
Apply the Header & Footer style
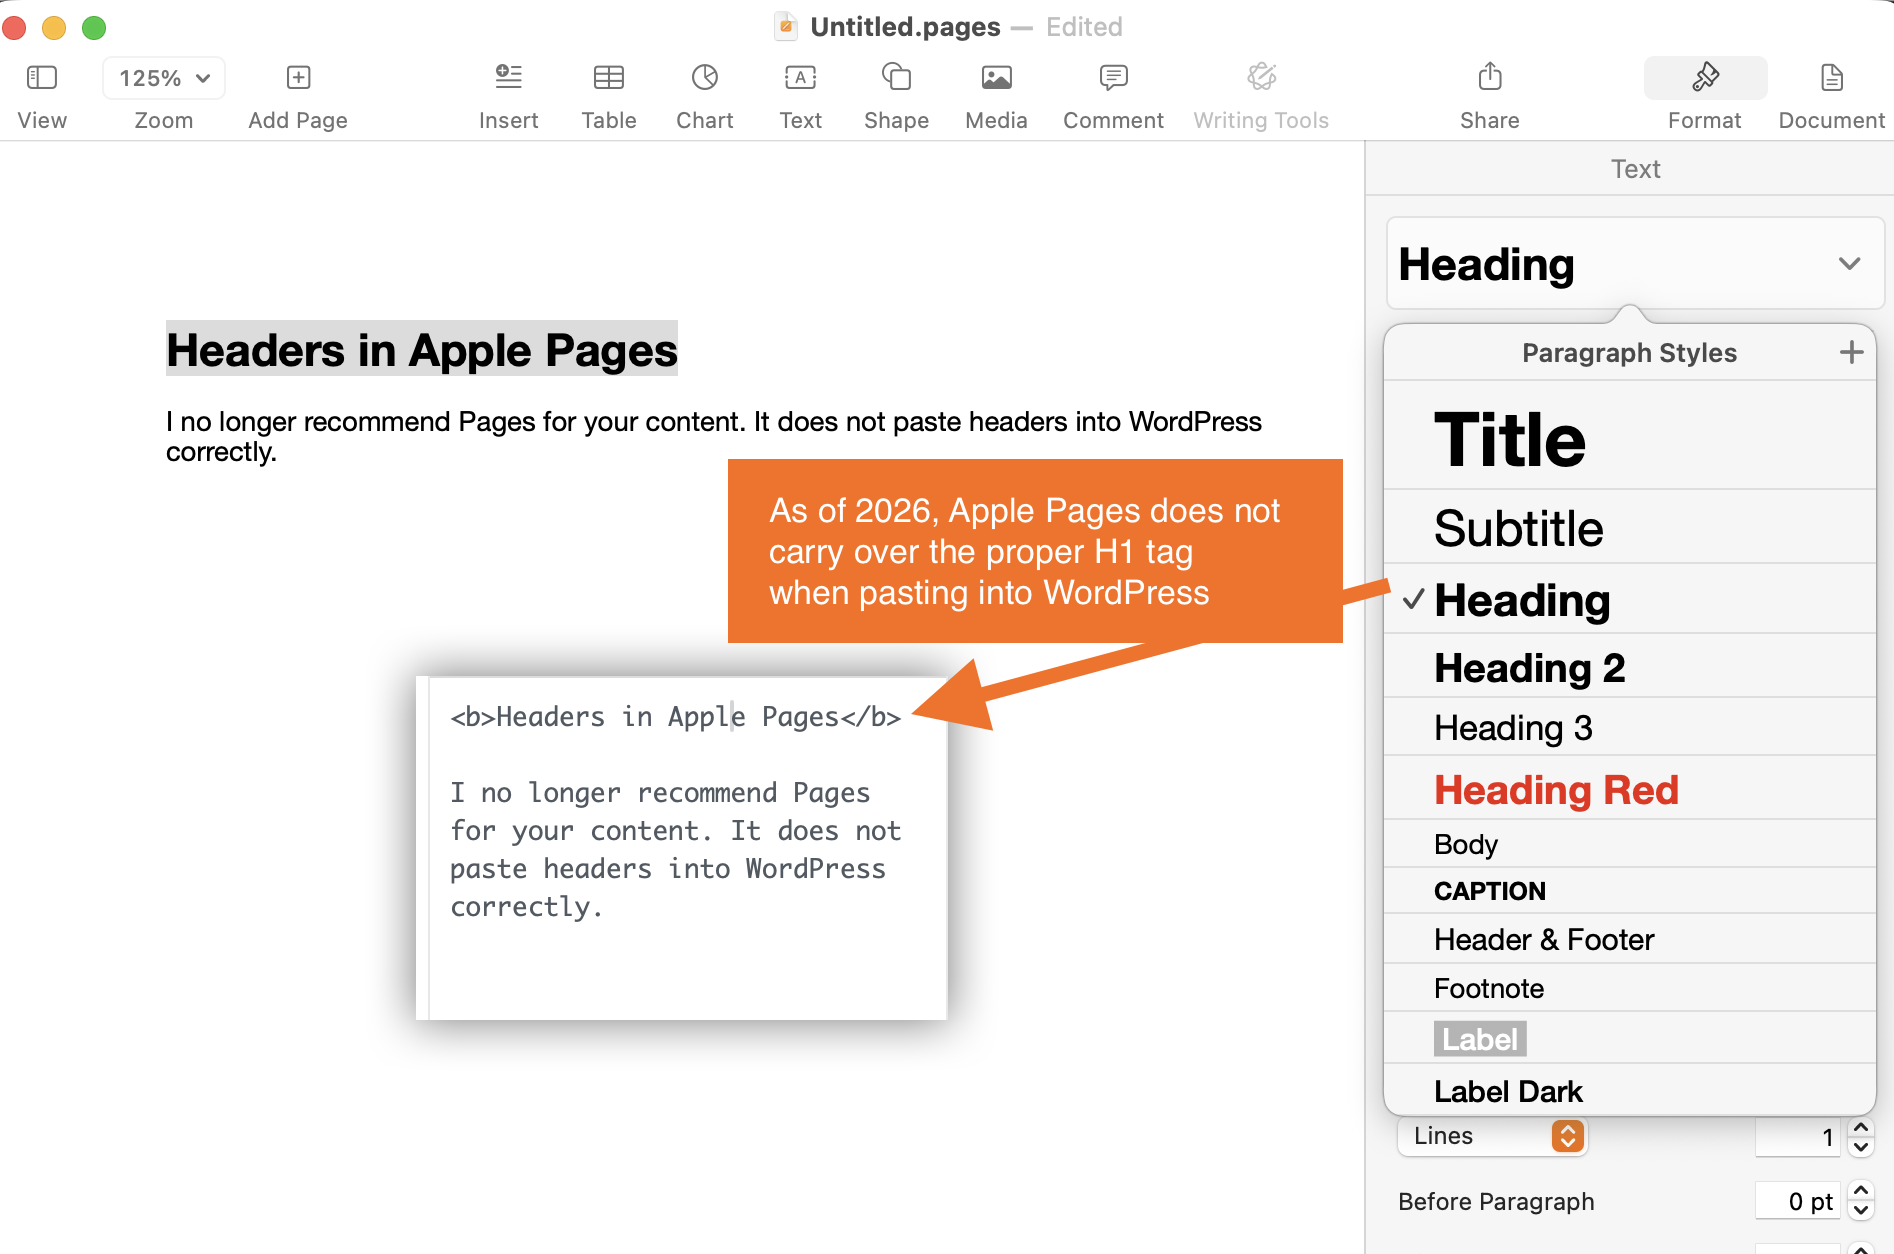point(1629,939)
